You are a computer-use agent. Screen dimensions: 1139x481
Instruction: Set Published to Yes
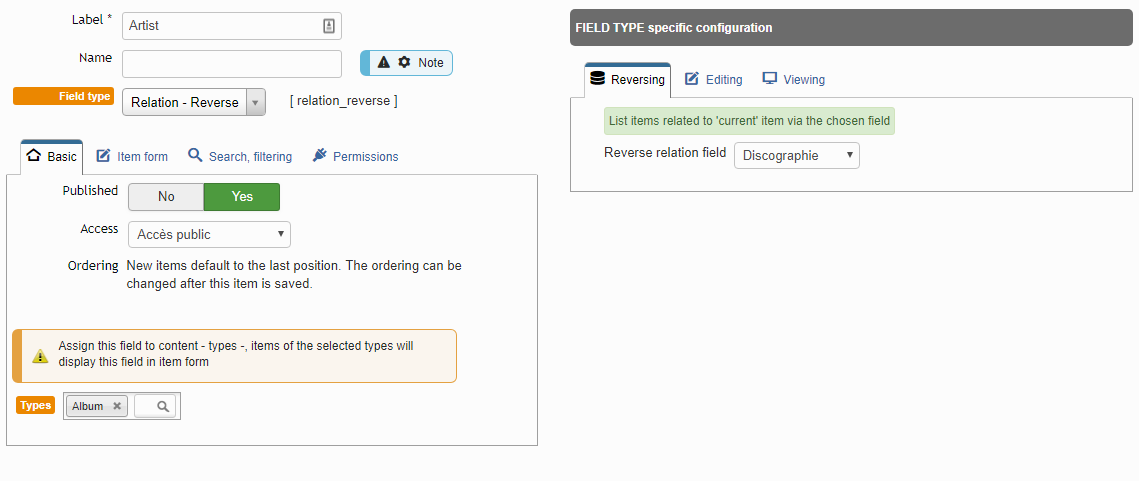(242, 197)
